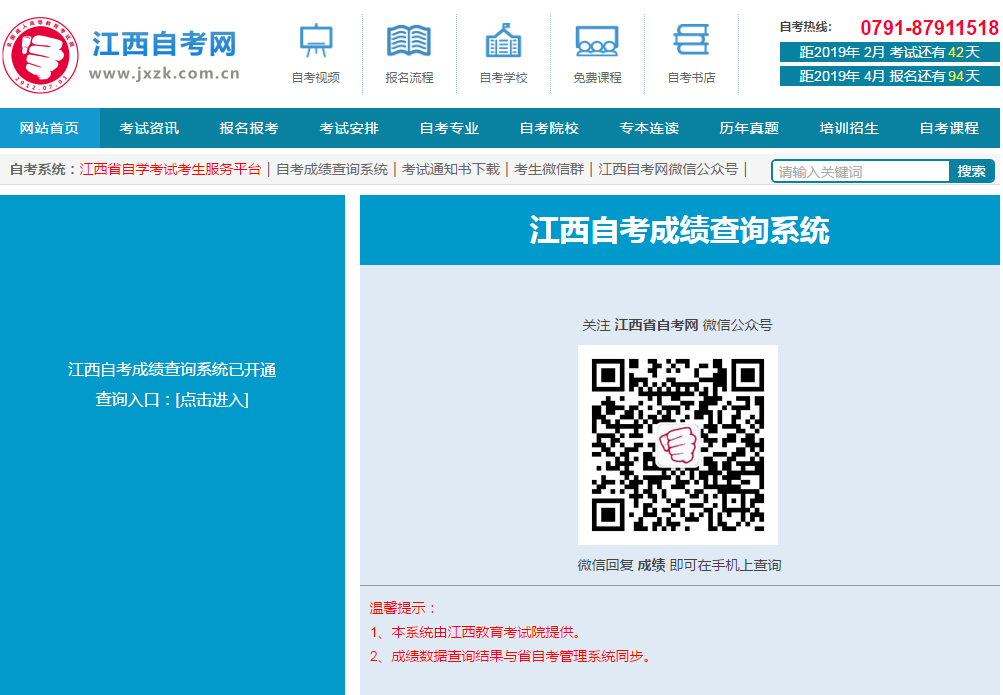
Task: Click the 自考学校 building icon
Action: pos(503,41)
